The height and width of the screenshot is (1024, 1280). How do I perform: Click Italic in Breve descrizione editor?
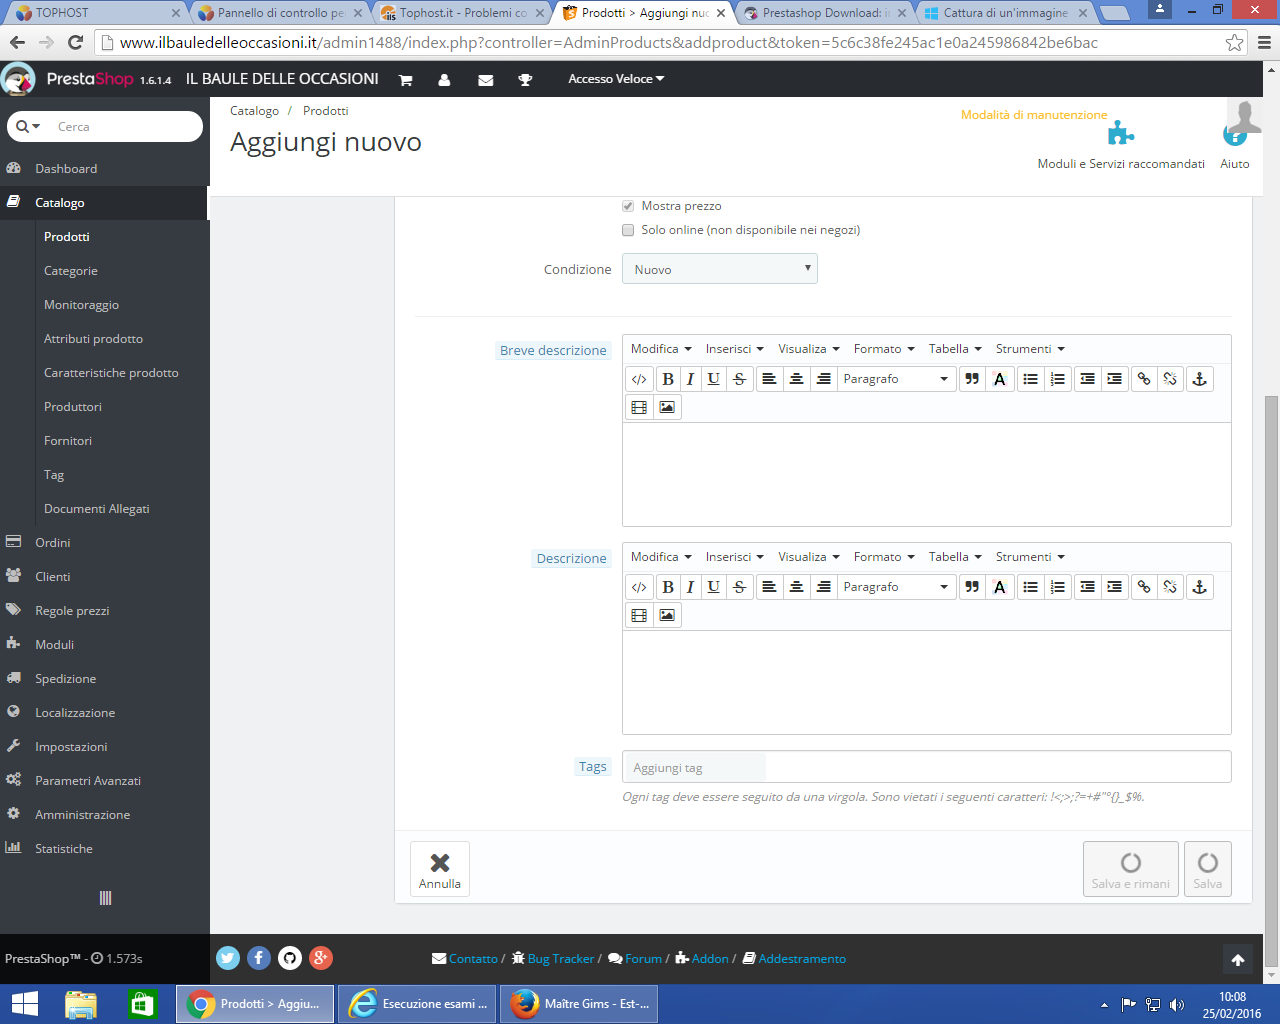pyautogui.click(x=690, y=379)
